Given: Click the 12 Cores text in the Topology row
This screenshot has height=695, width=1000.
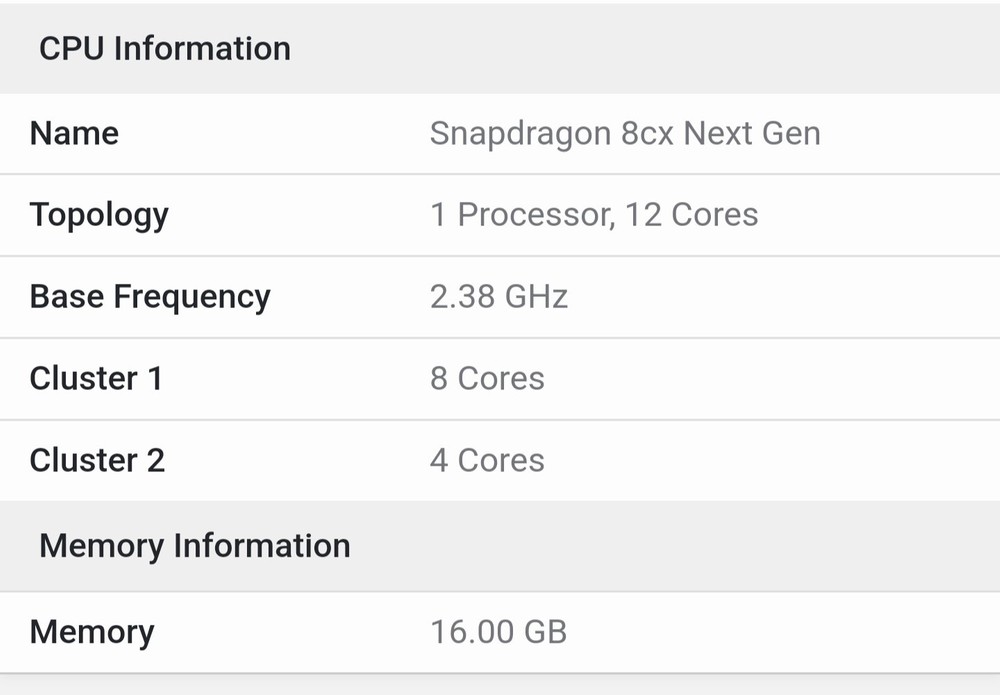Looking at the screenshot, I should coord(692,215).
